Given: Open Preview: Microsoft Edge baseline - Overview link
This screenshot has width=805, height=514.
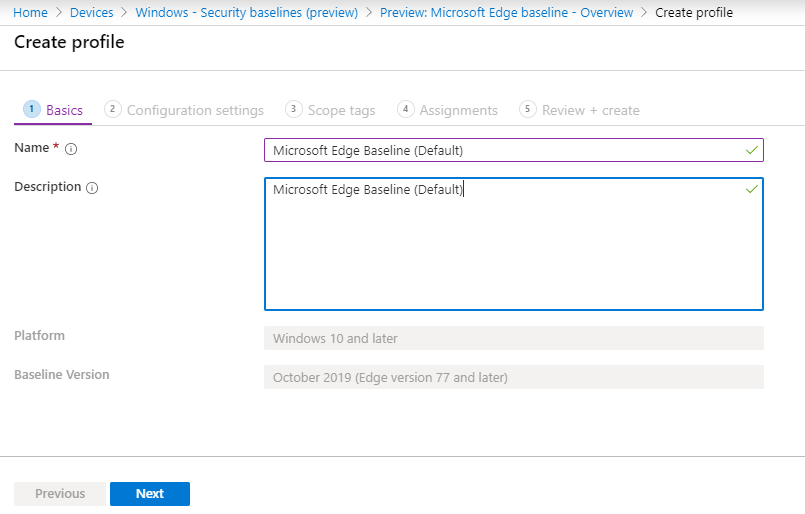Looking at the screenshot, I should [506, 12].
